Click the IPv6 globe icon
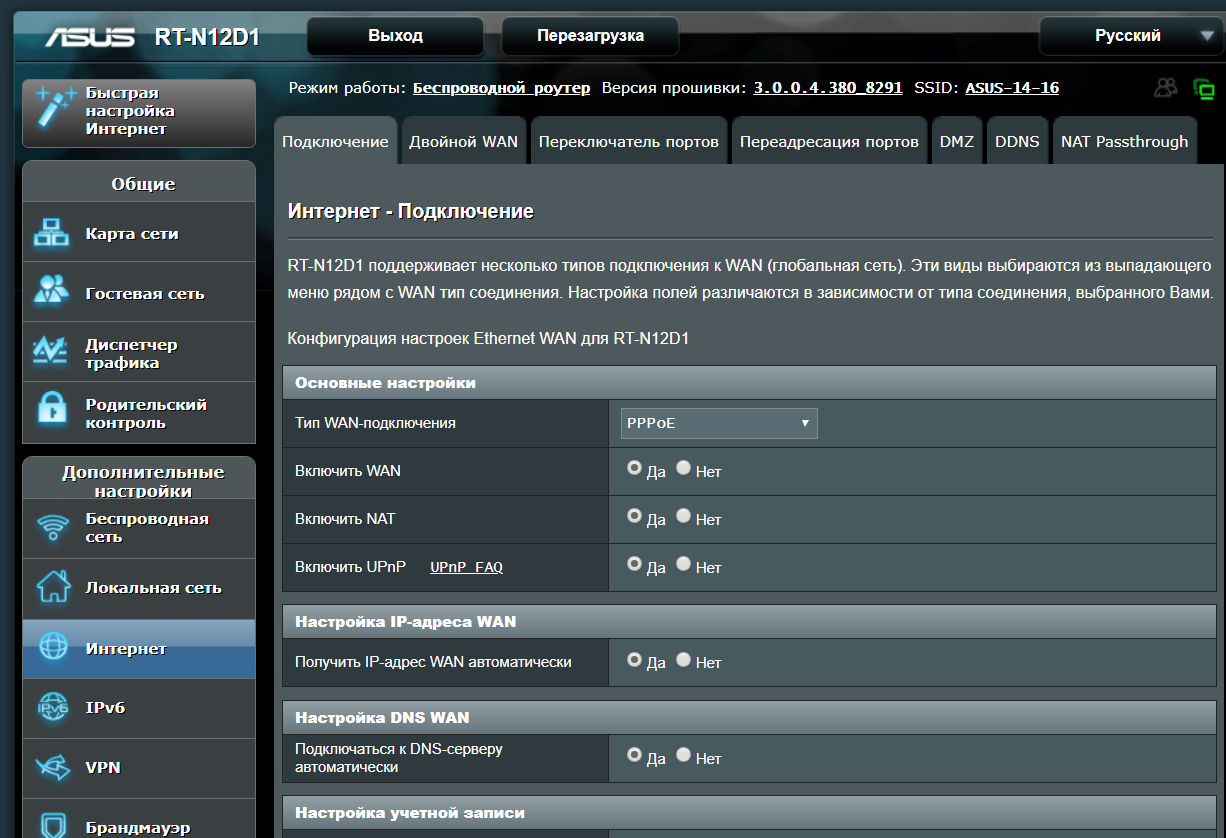The width and height of the screenshot is (1226, 838). click(x=51, y=707)
